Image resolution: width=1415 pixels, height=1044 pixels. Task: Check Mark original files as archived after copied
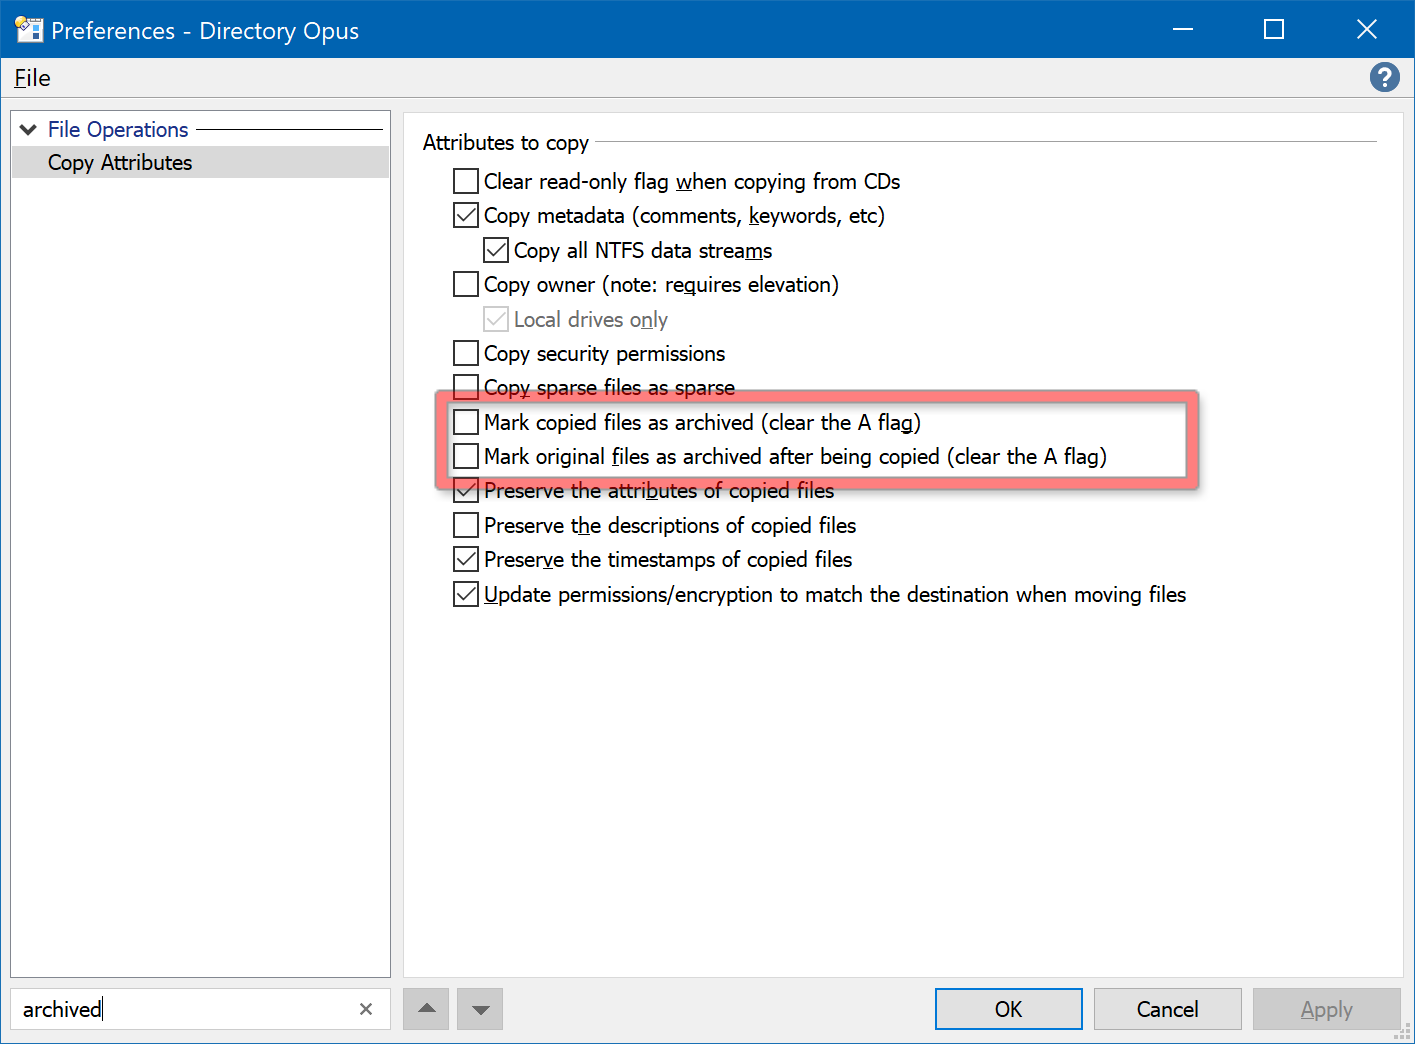pos(466,456)
